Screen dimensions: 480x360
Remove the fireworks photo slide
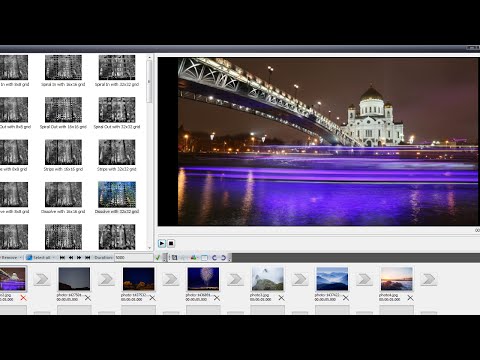point(217,298)
